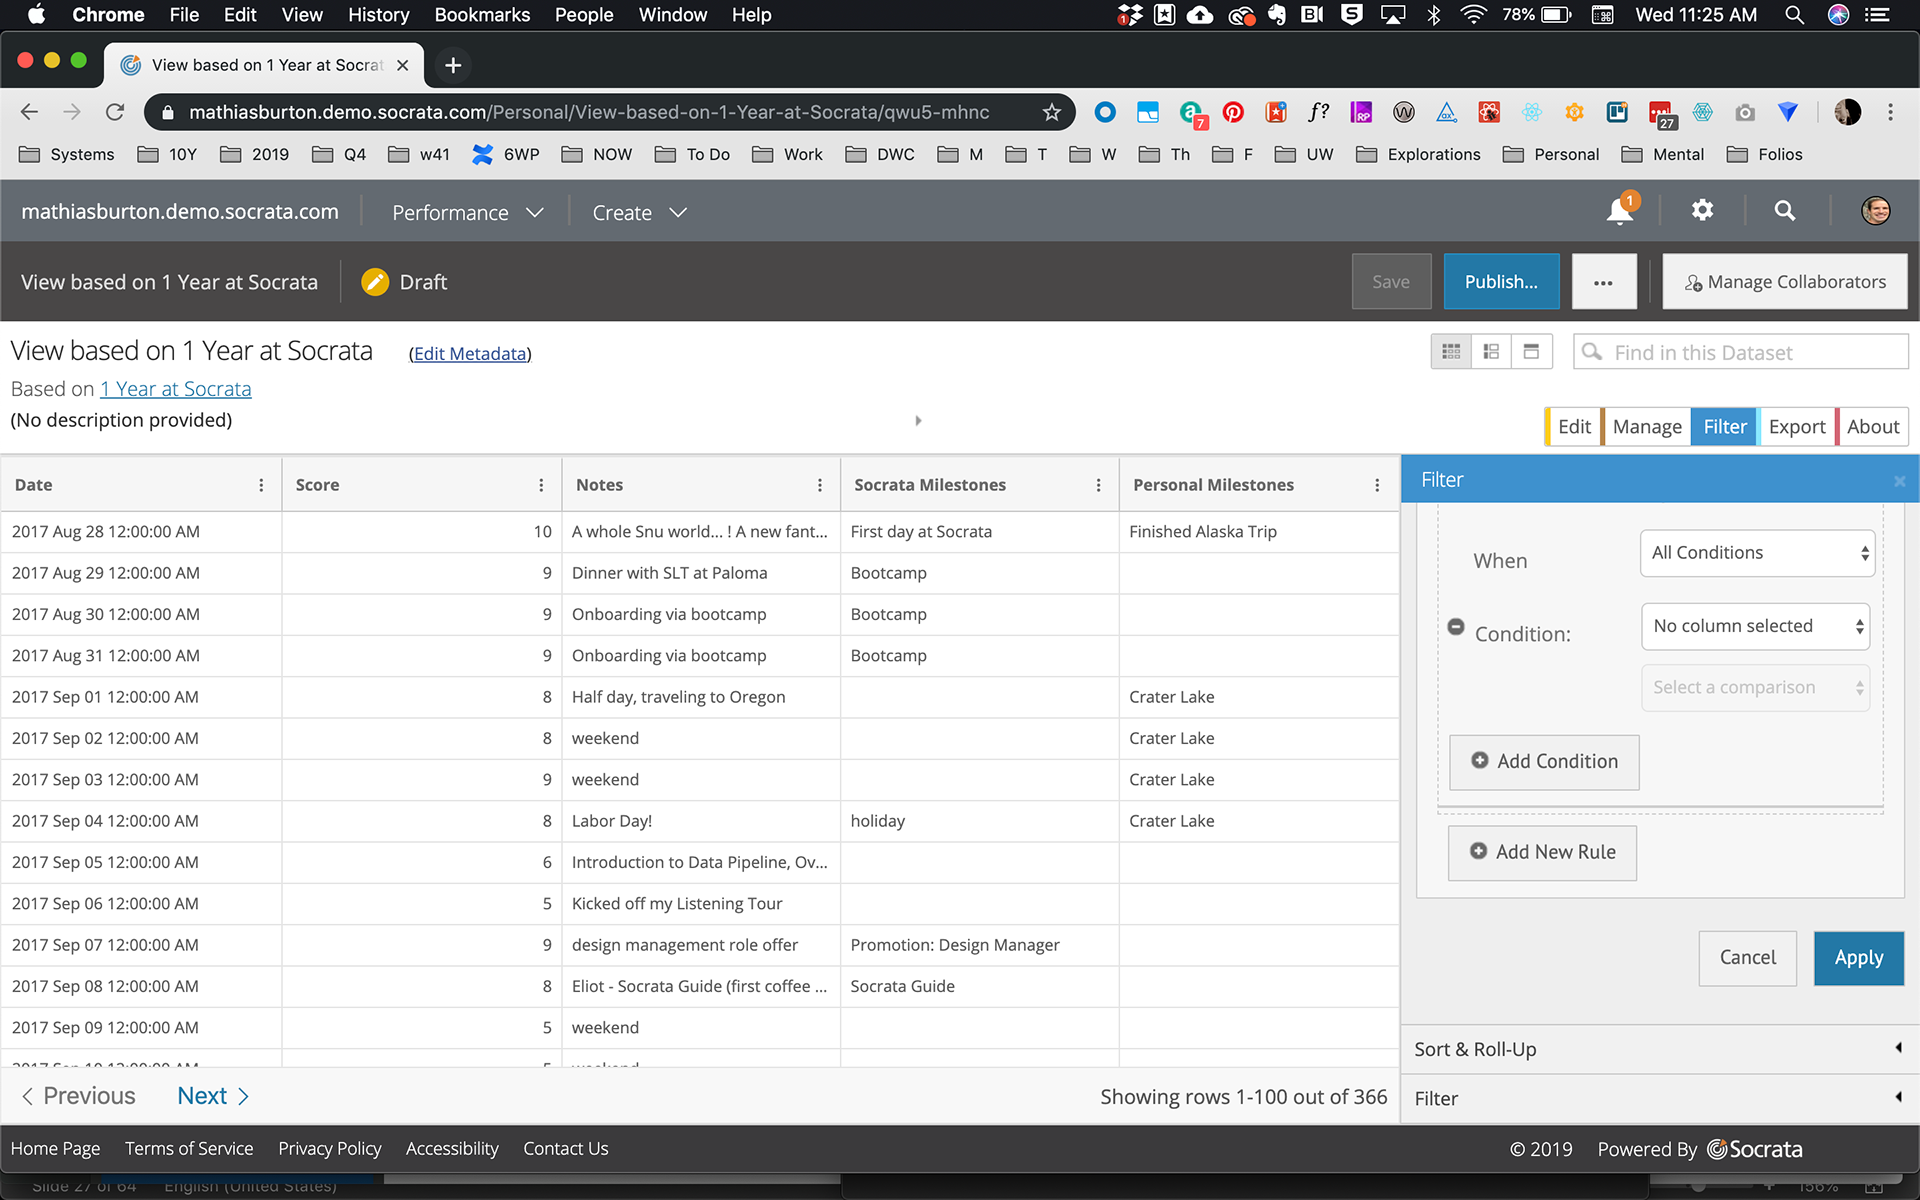Open the Accessibility footer link

pyautogui.click(x=452, y=1149)
